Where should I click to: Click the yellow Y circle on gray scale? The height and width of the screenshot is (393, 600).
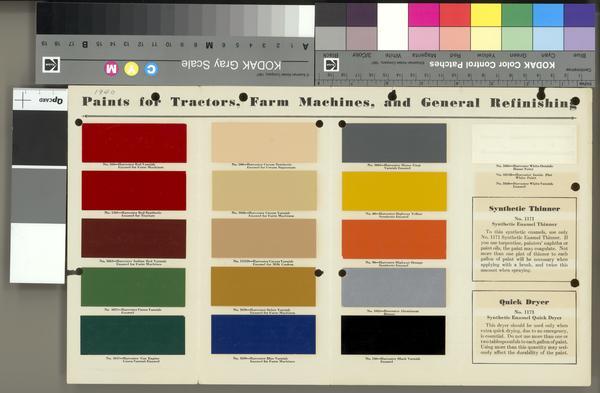131,69
